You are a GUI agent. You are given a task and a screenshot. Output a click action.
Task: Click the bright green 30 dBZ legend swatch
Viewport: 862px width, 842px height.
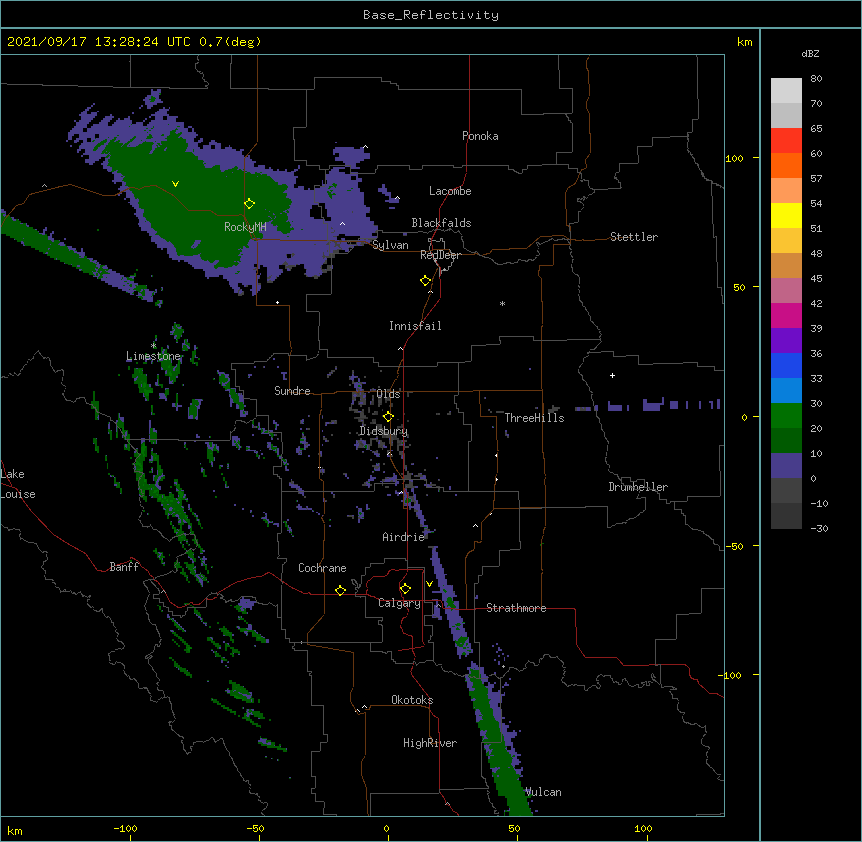tap(786, 416)
